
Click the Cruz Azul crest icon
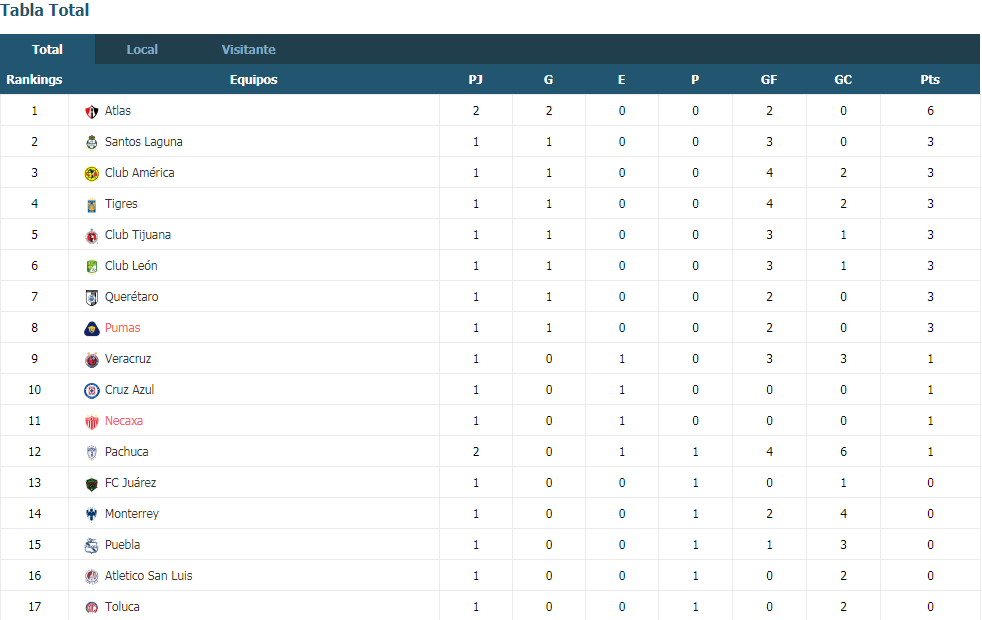91,391
